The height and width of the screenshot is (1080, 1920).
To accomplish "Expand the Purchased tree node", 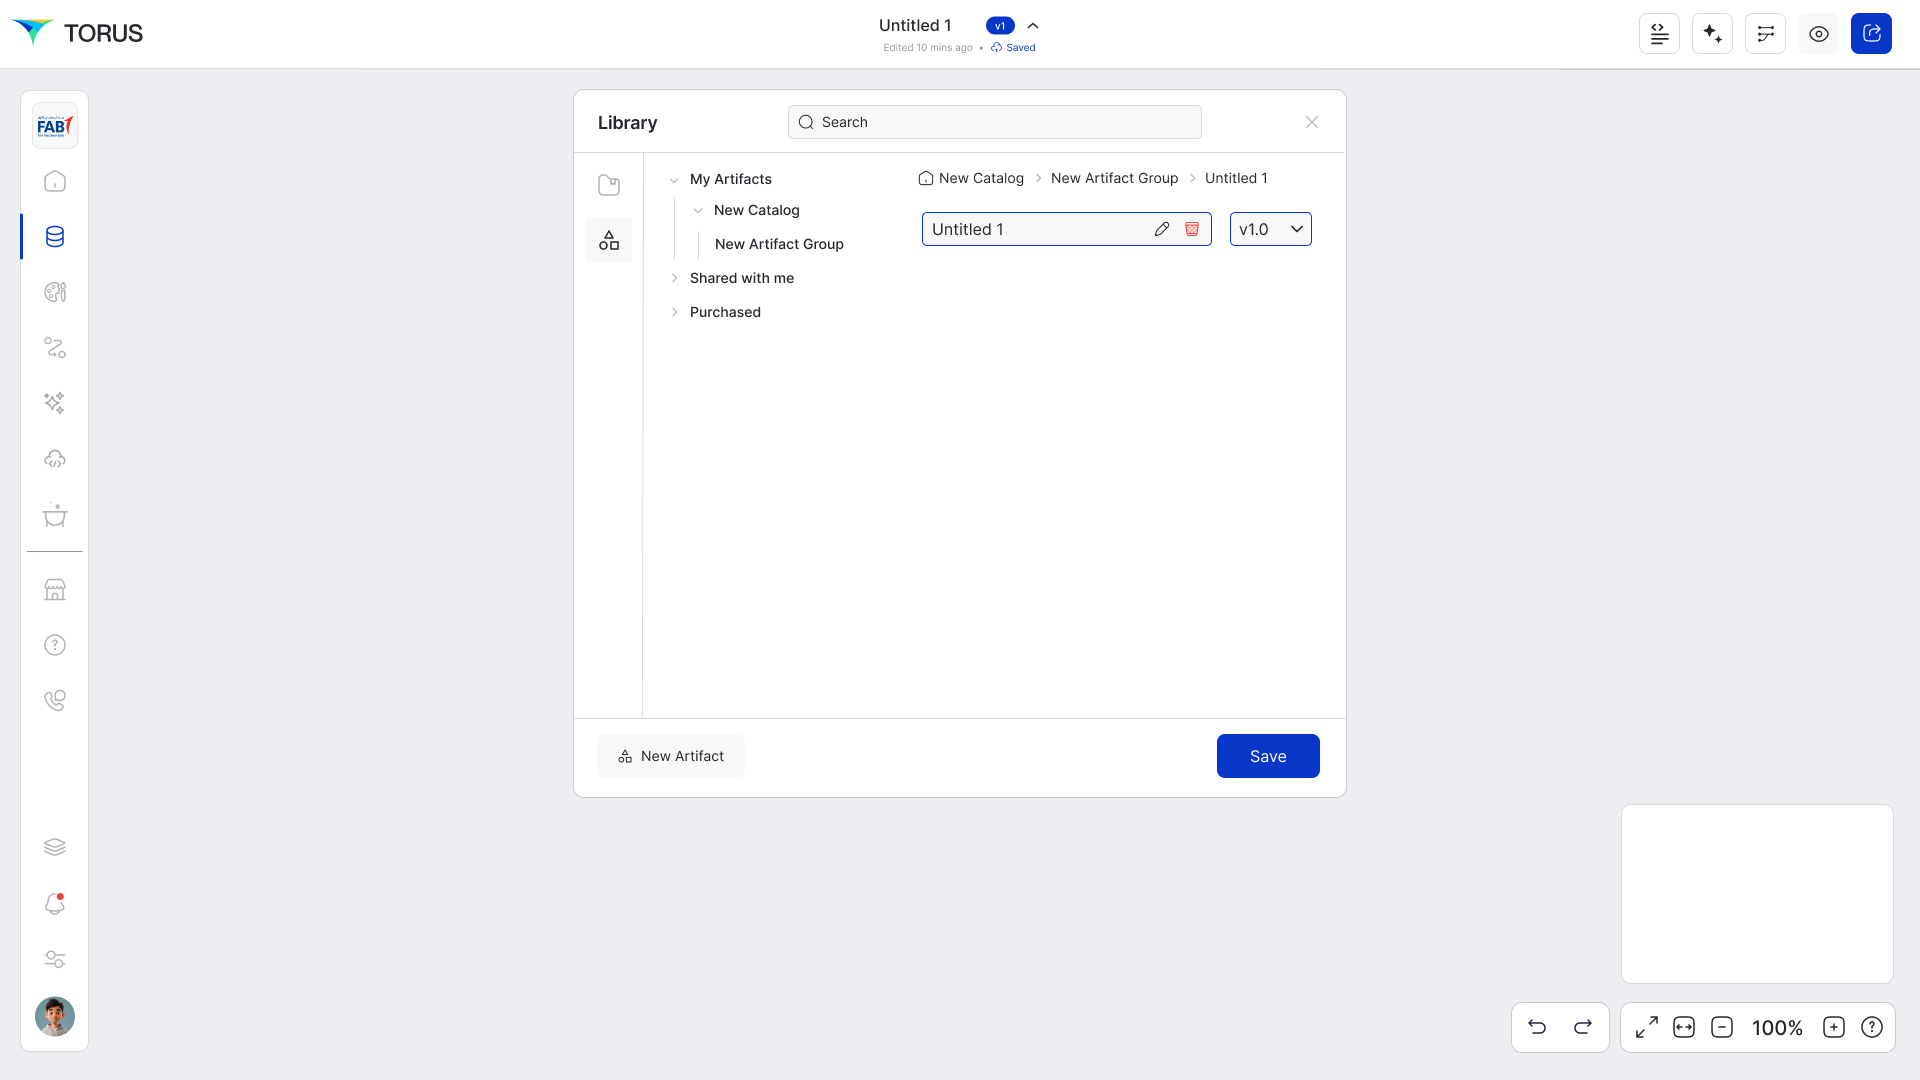I will 674,312.
